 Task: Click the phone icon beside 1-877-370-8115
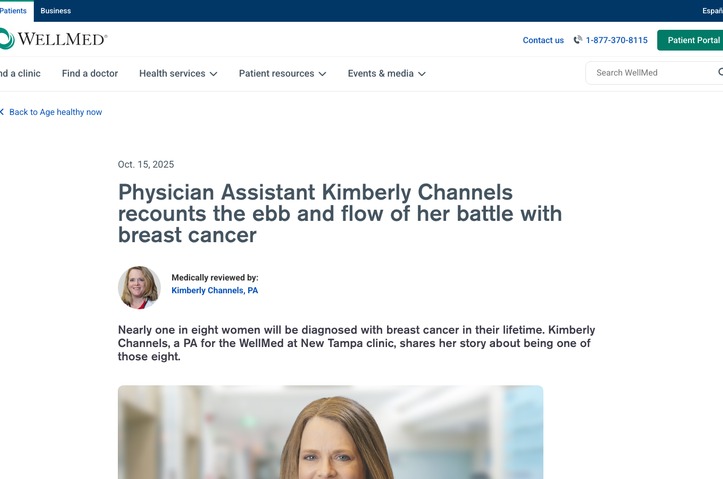pos(577,40)
